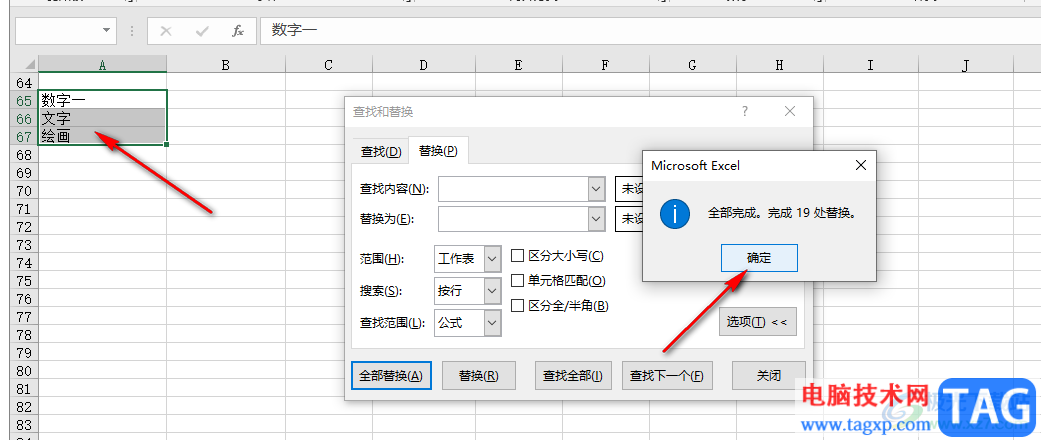The height and width of the screenshot is (440, 1041).
Task: Click the 全部替换(A) button
Action: 391,376
